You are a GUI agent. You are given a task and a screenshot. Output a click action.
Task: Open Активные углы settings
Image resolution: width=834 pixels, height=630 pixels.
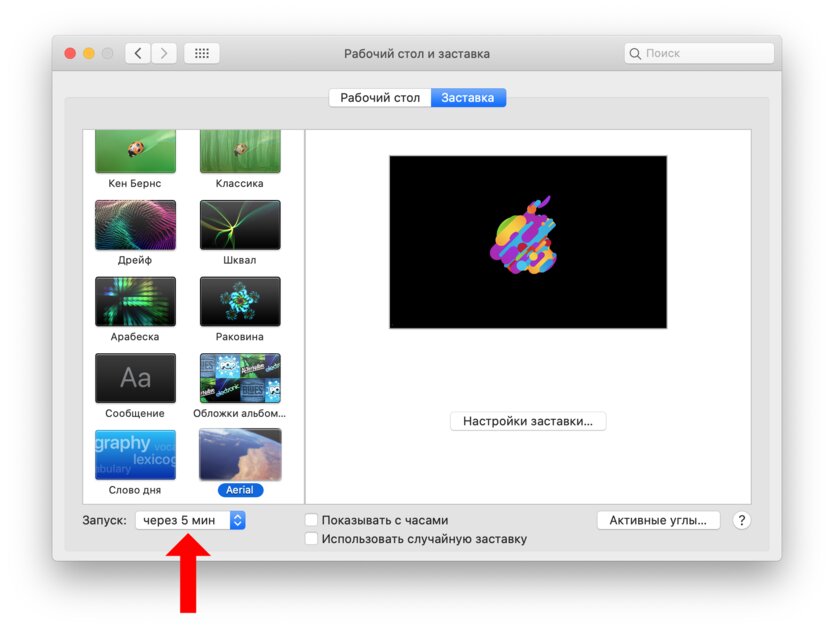coord(658,520)
